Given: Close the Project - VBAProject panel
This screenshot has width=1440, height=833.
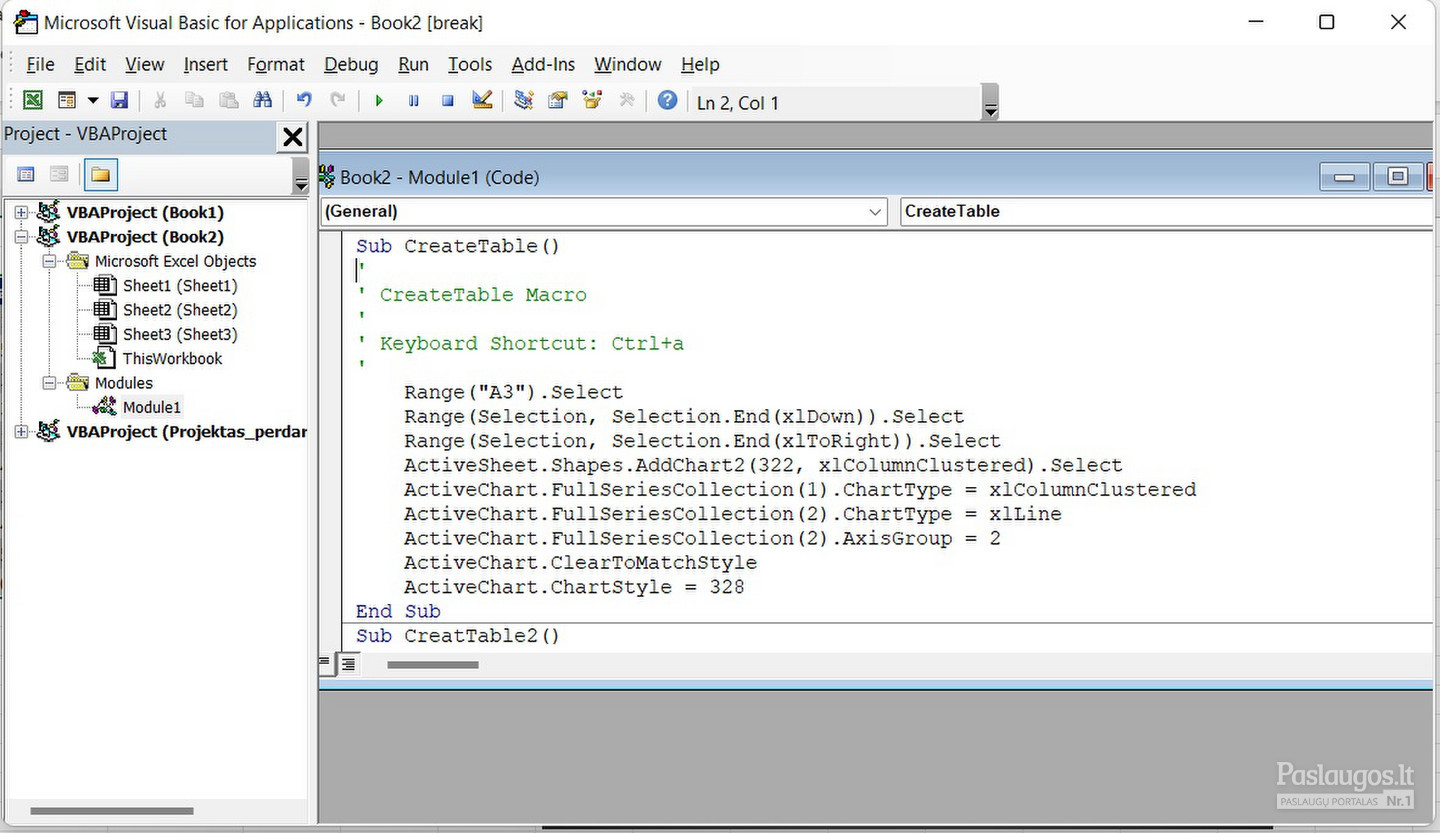Looking at the screenshot, I should pyautogui.click(x=292, y=137).
